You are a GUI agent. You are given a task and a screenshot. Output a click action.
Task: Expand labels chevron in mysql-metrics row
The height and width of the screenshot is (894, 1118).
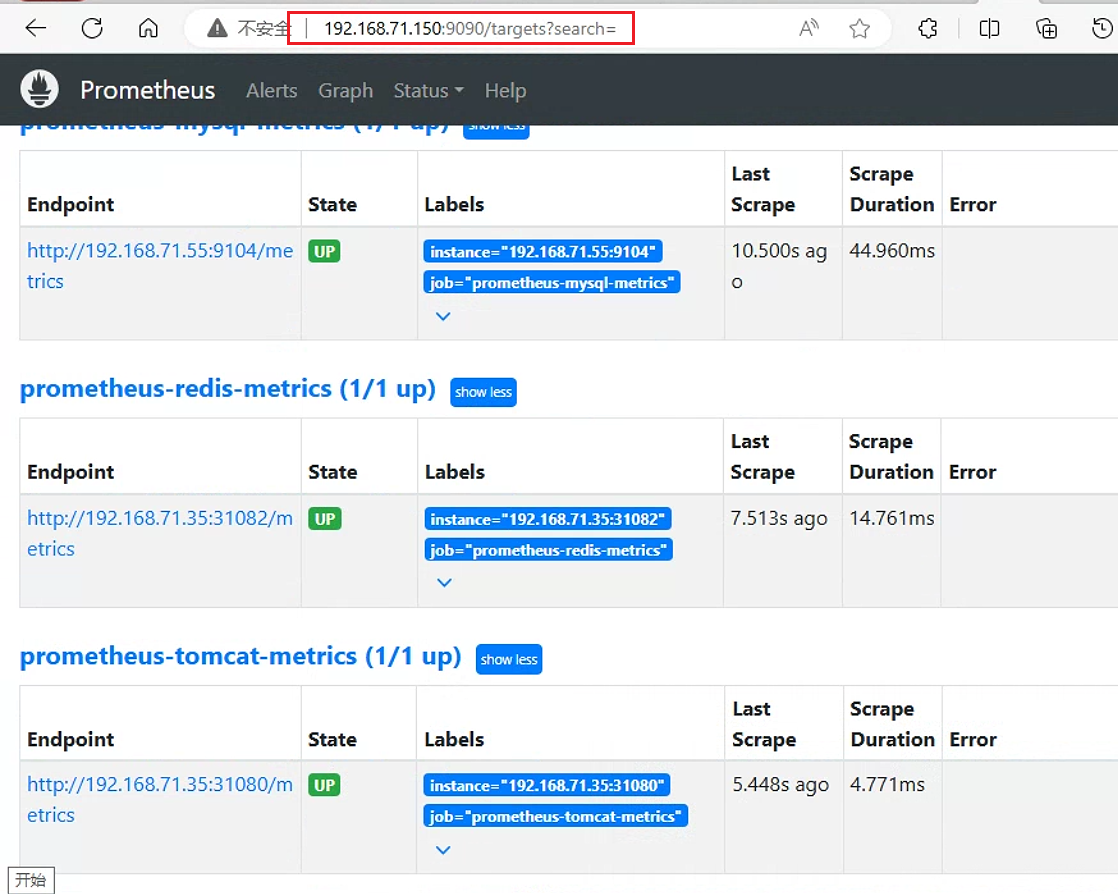click(443, 316)
